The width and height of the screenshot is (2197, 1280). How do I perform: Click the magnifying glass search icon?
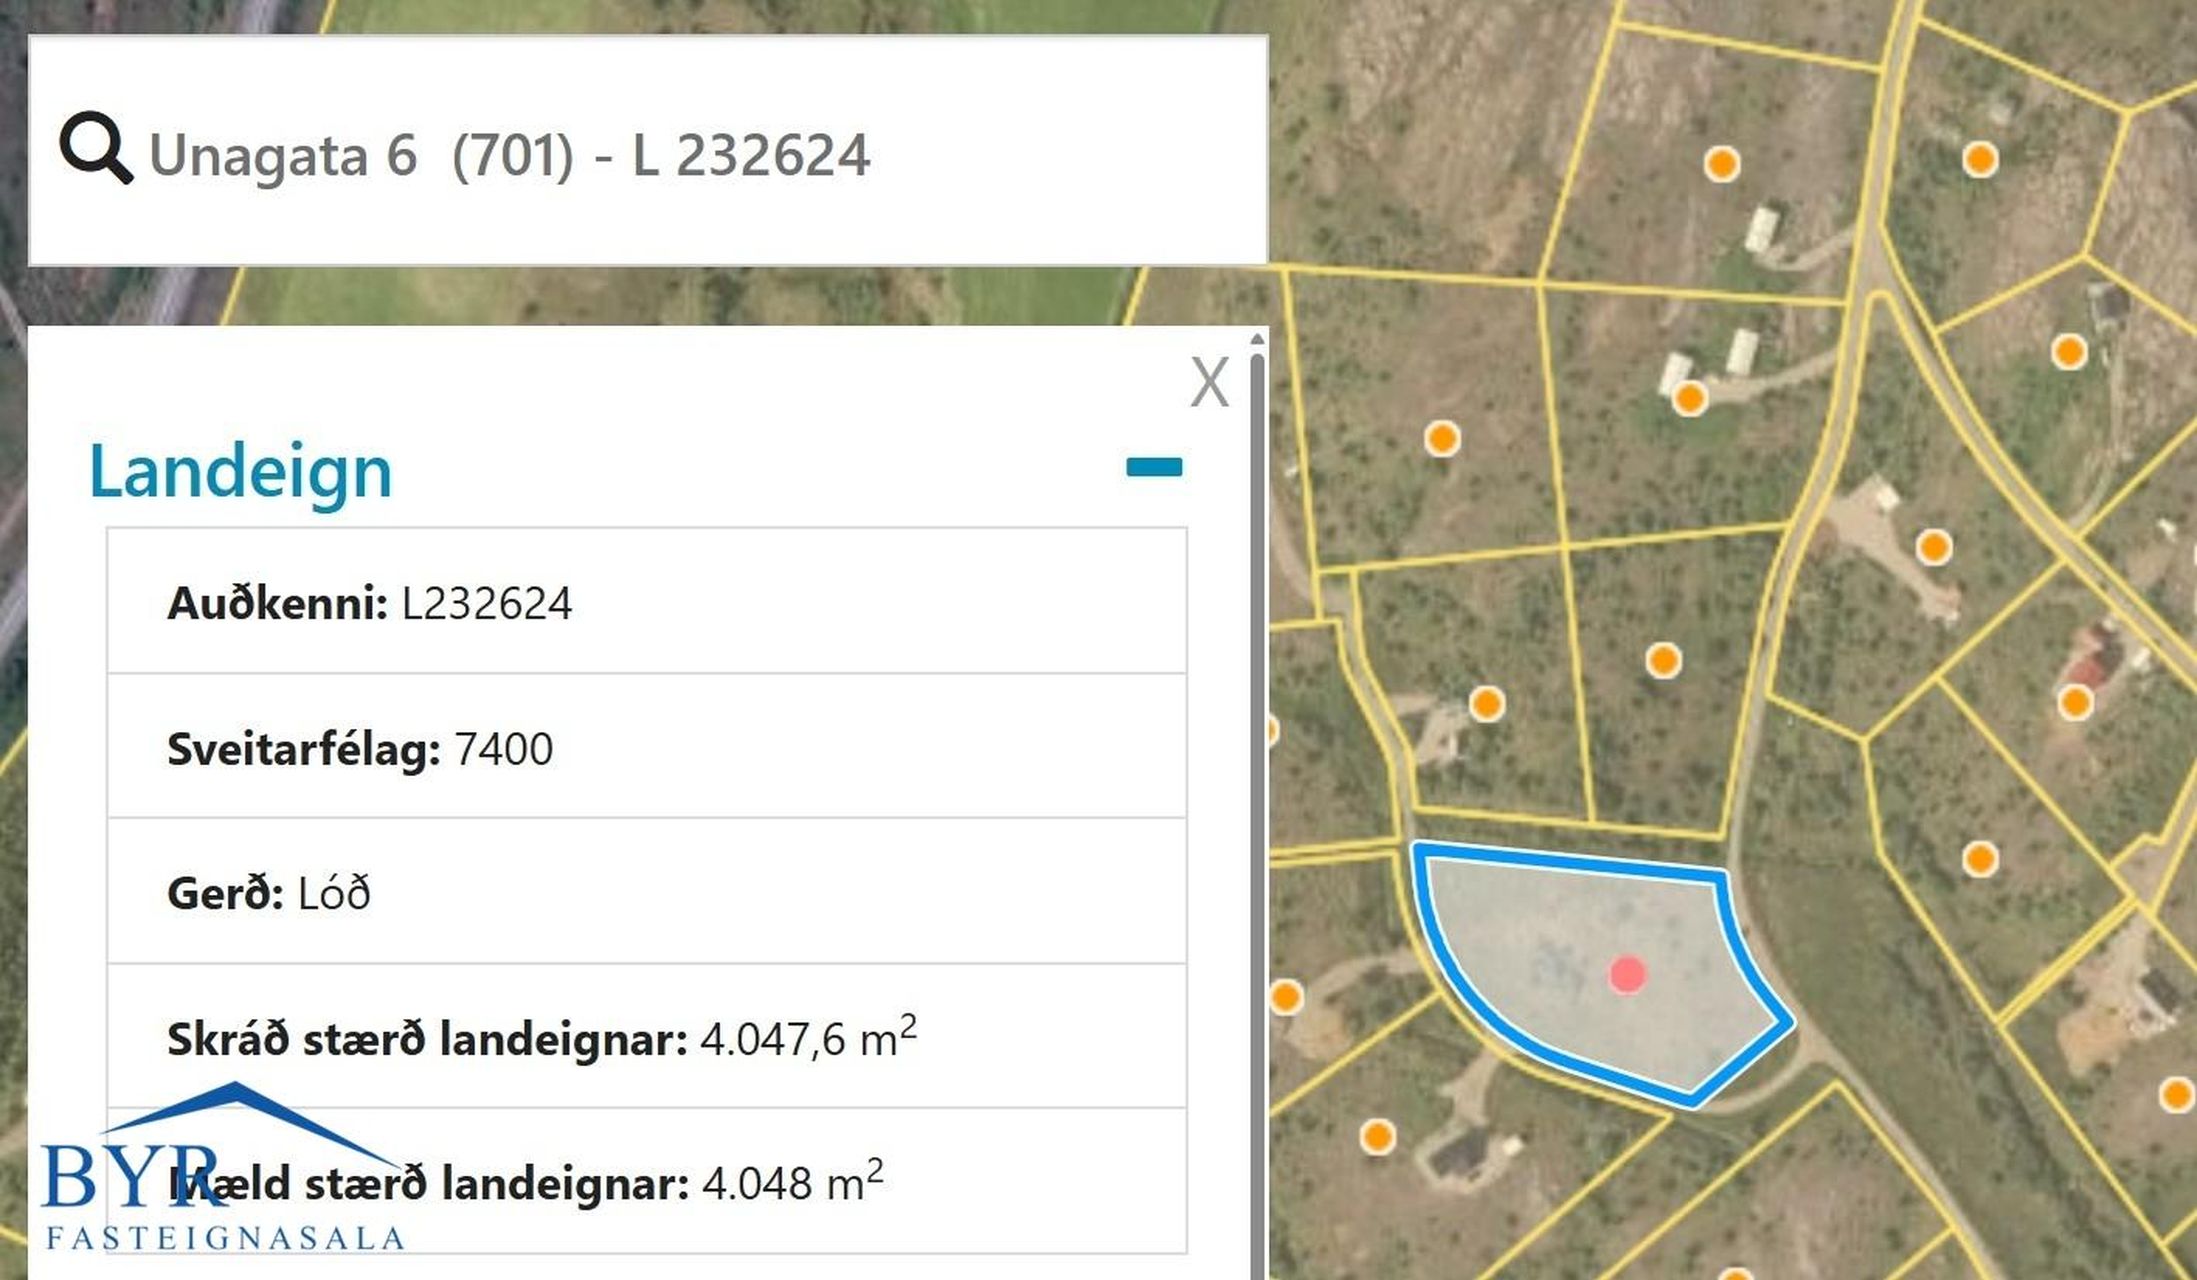pos(95,149)
